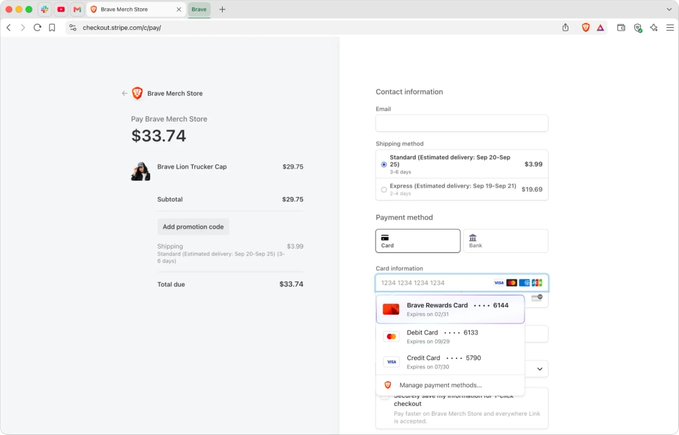This screenshot has width=679, height=435.
Task: Click the Visa logo in card field
Action: click(x=498, y=283)
